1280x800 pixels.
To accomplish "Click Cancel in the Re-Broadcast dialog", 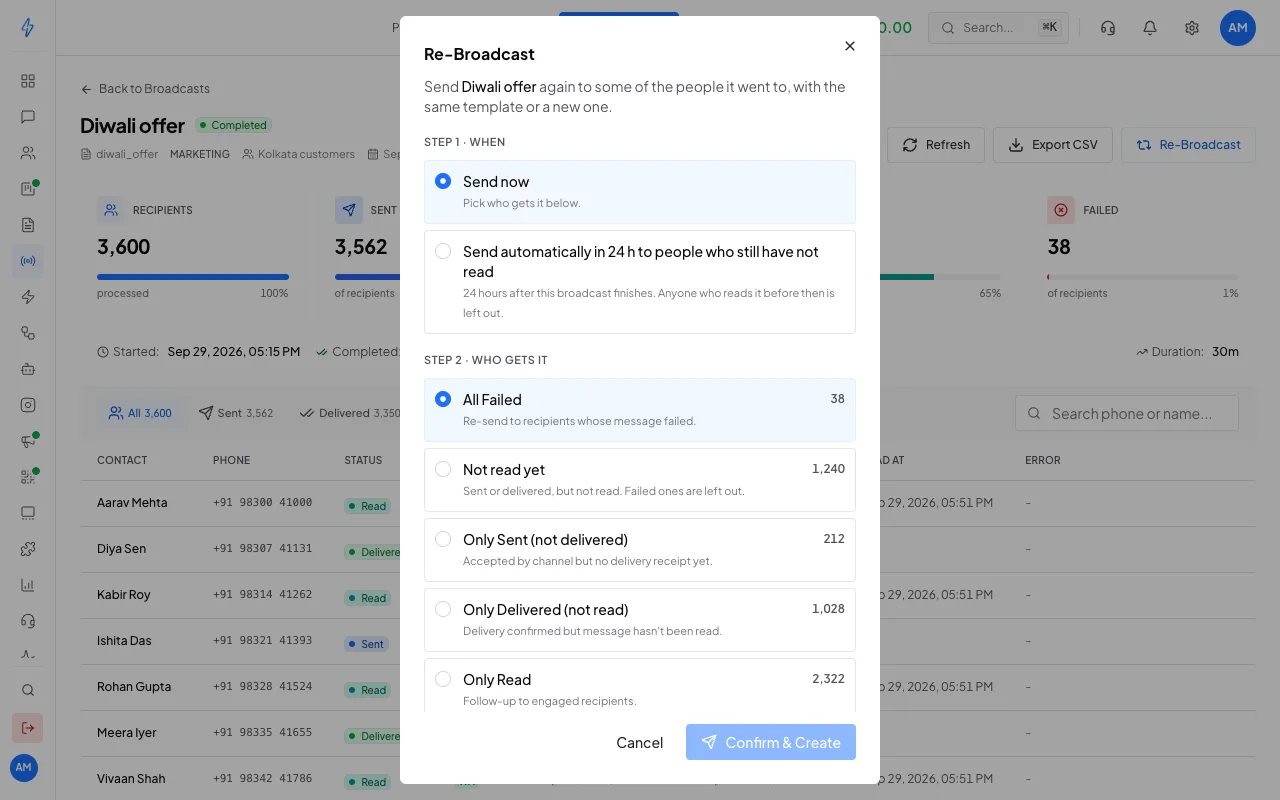I will 640,742.
